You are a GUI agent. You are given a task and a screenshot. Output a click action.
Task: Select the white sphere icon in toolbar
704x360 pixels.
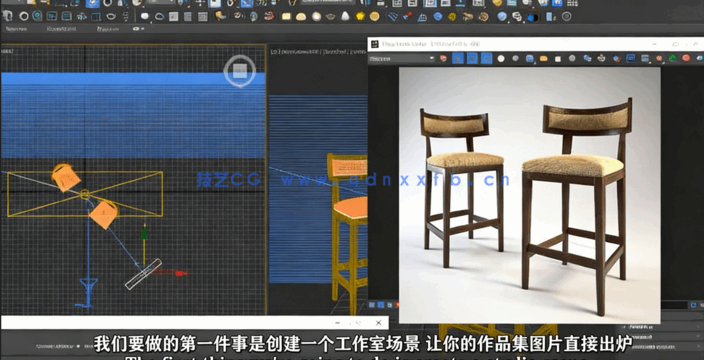pyautogui.click(x=145, y=17)
